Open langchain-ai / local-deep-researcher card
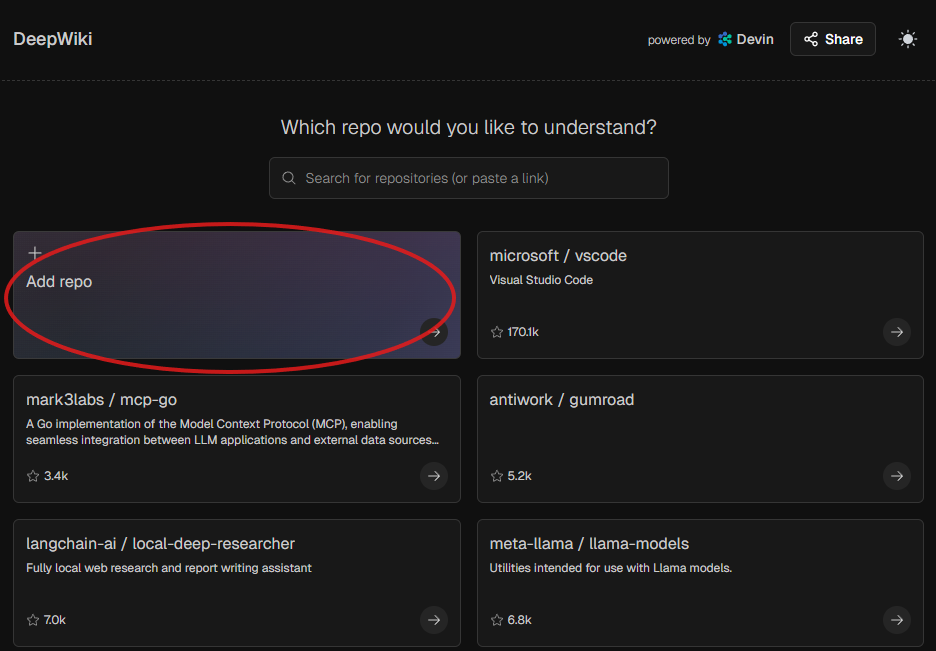This screenshot has height=651, width=936. coord(236,582)
